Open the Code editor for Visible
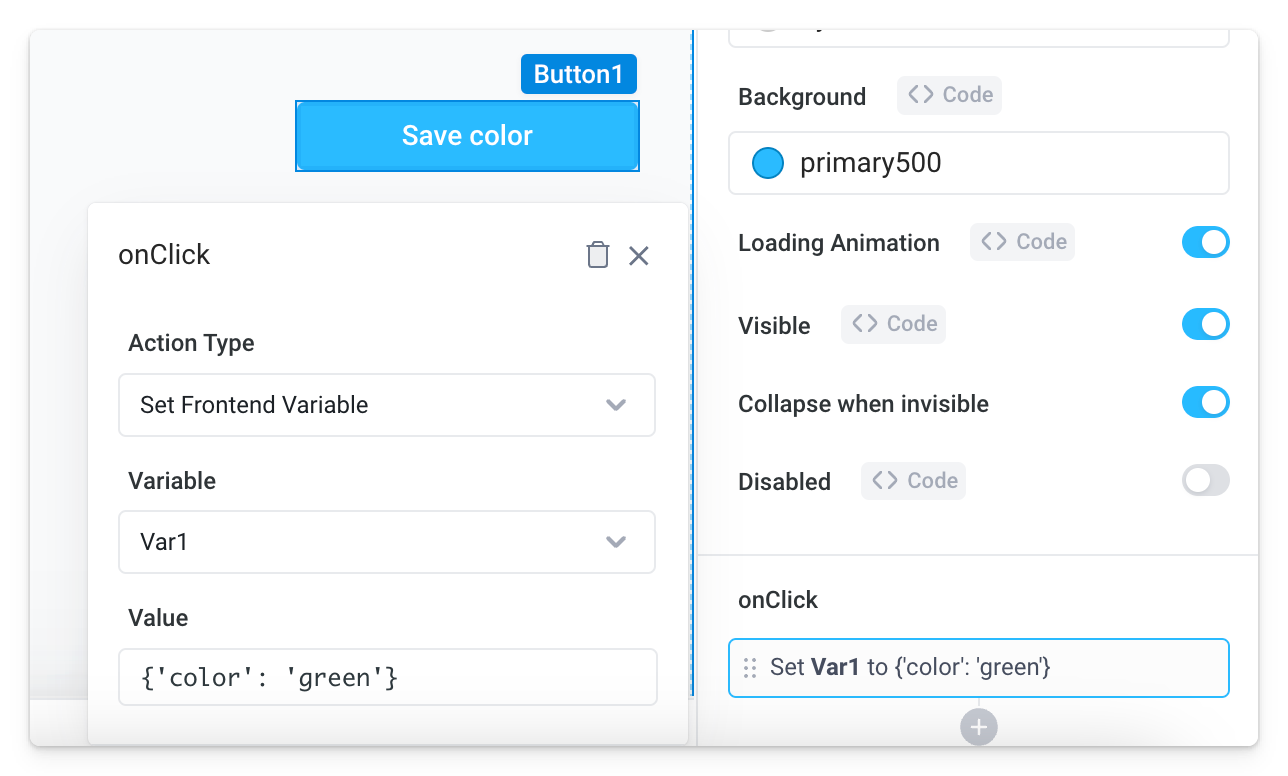Image resolution: width=1288 pixels, height=776 pixels. tap(893, 323)
